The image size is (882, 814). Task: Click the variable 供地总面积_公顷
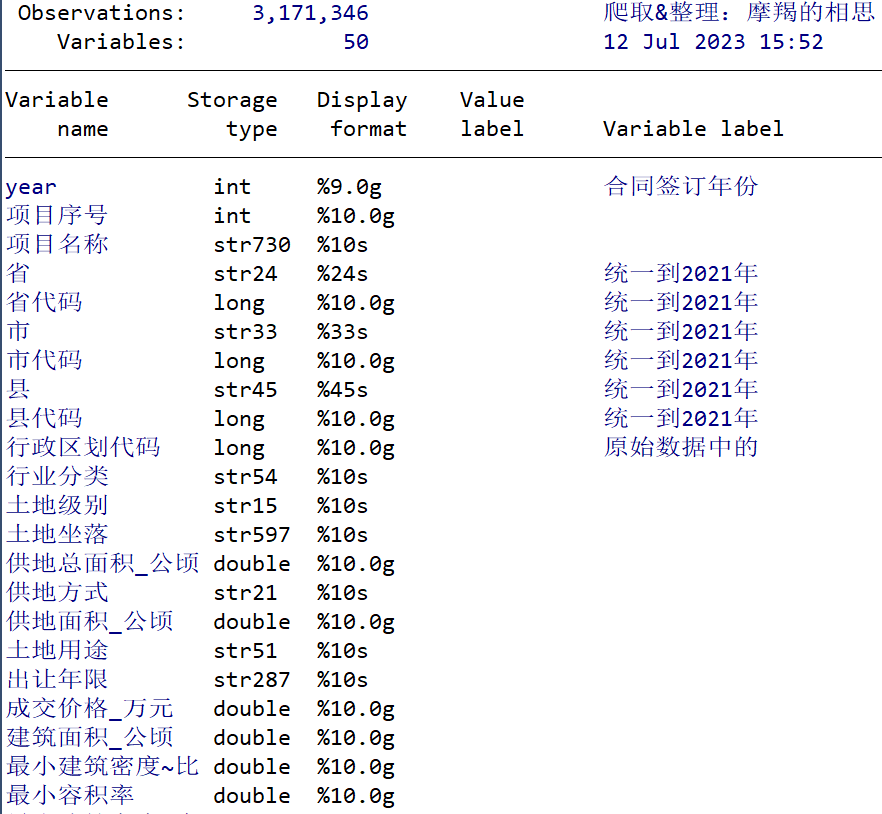(x=102, y=563)
